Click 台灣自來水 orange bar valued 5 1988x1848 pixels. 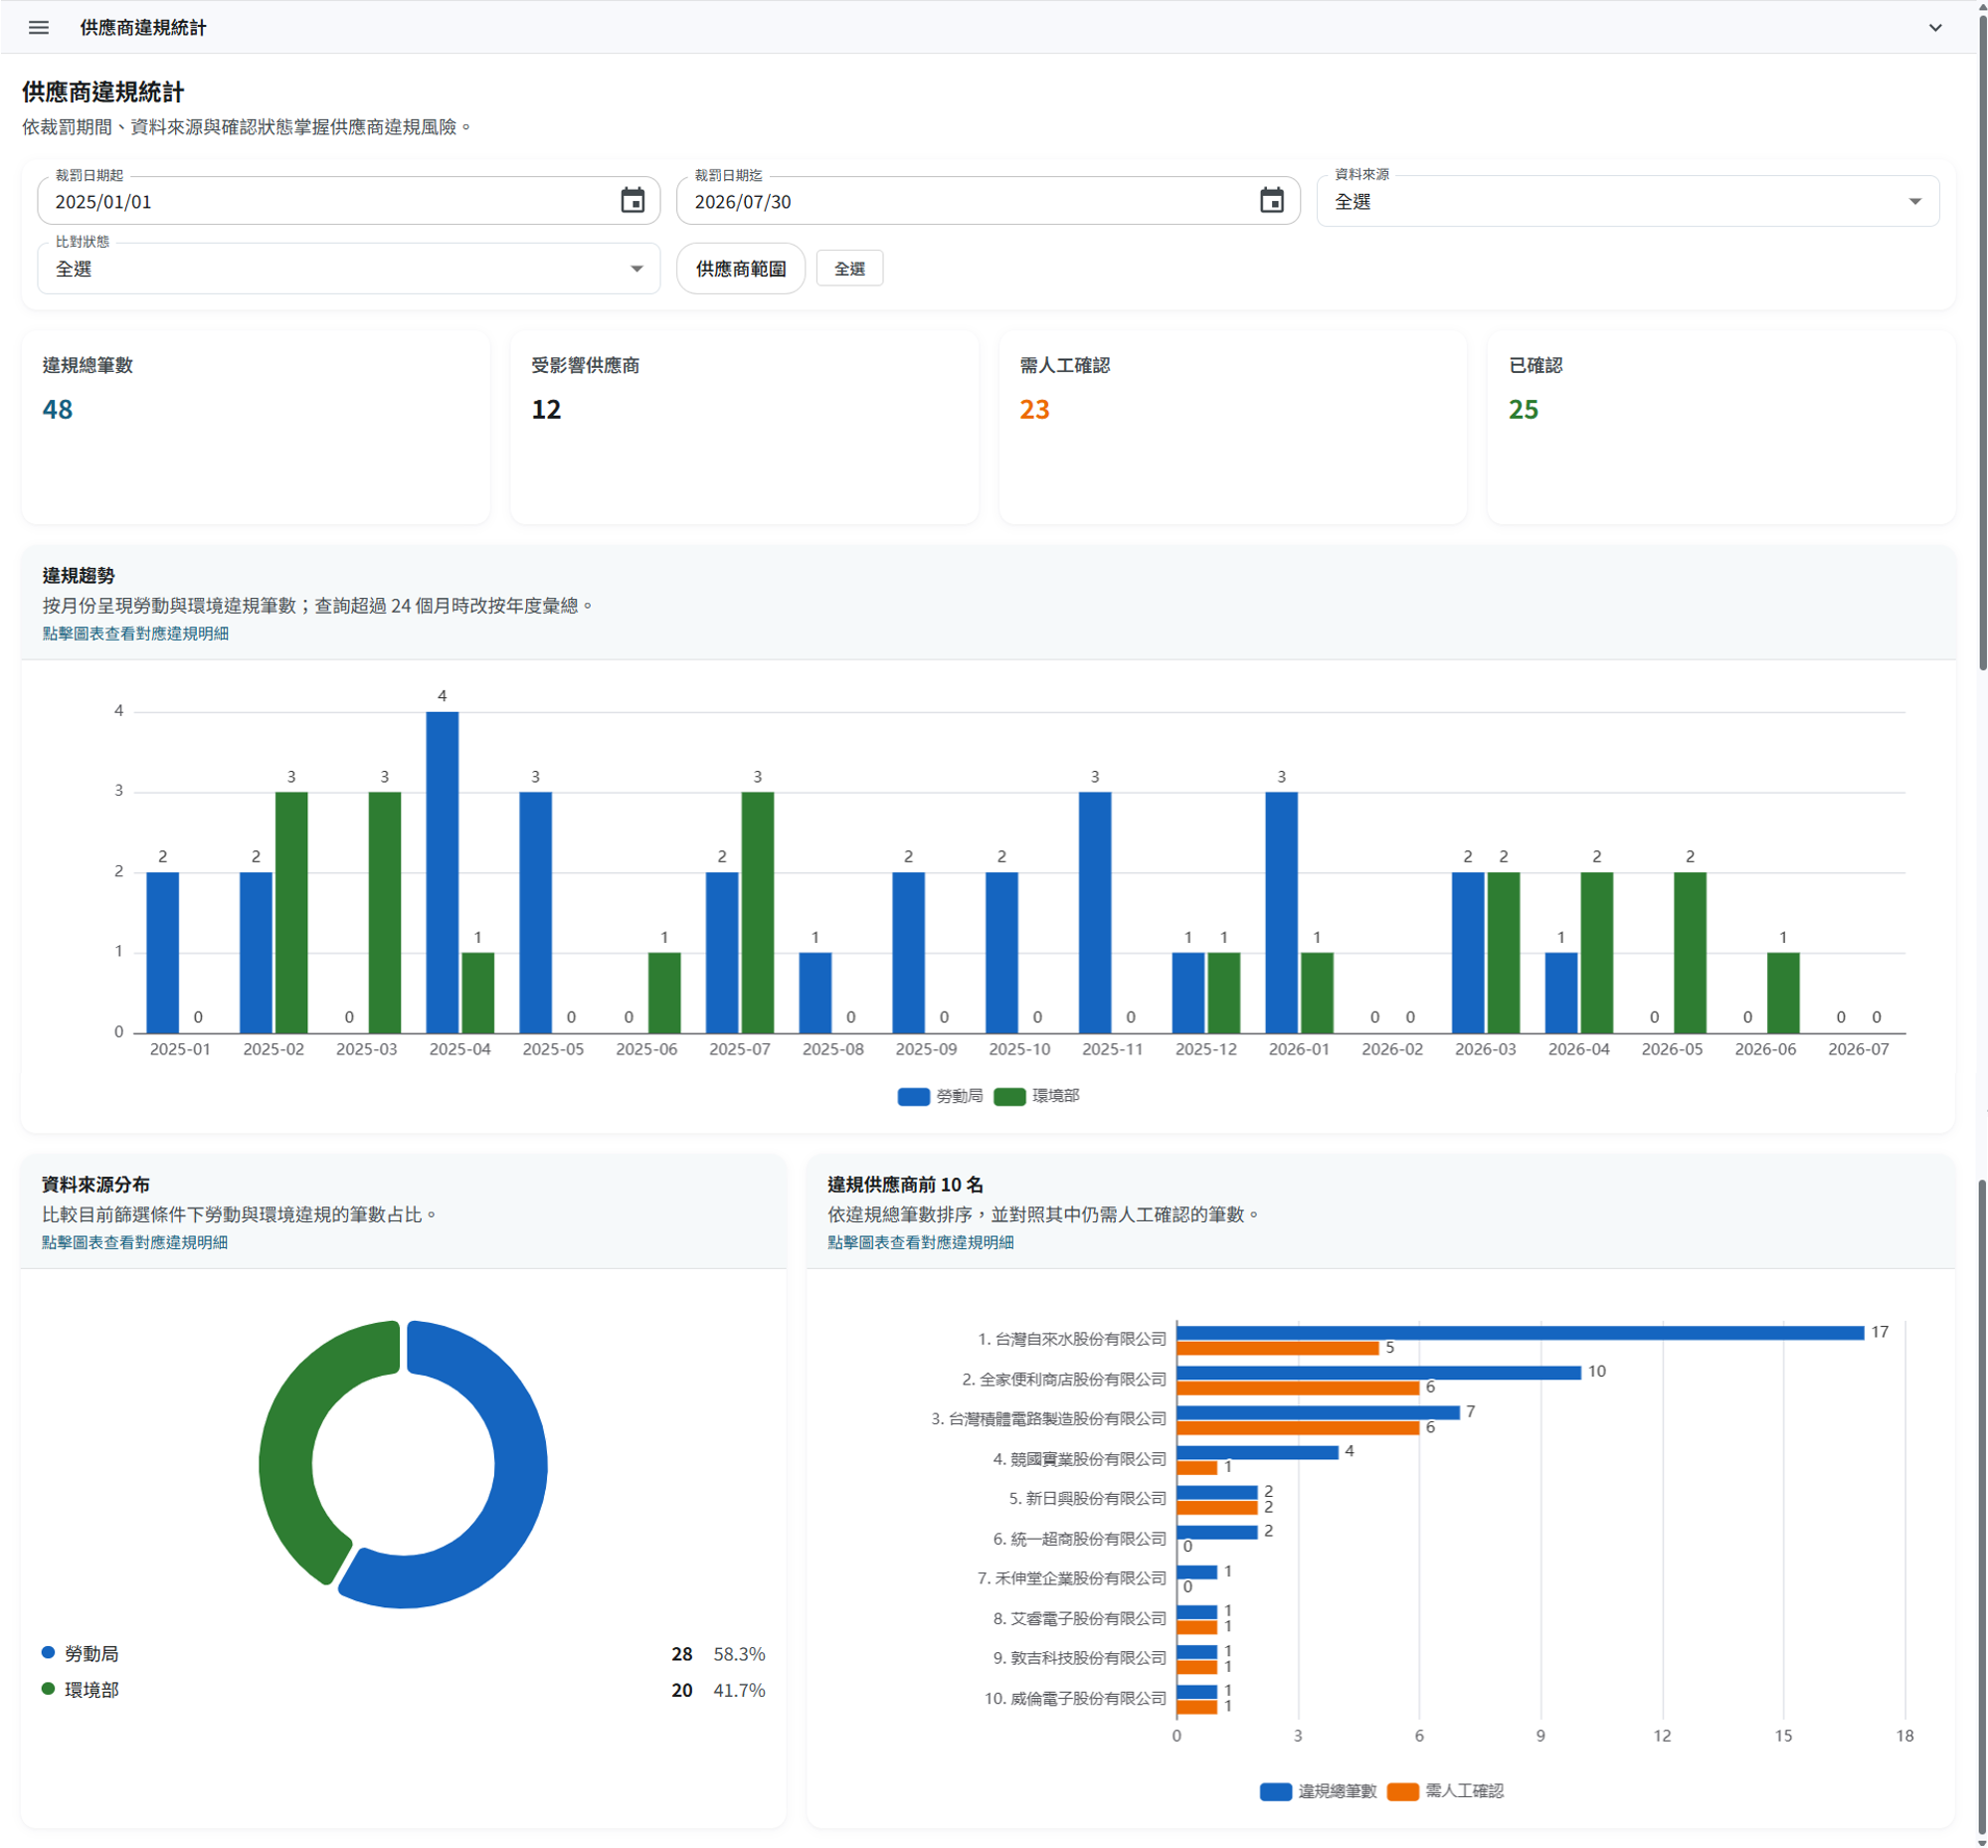(x=1278, y=1348)
